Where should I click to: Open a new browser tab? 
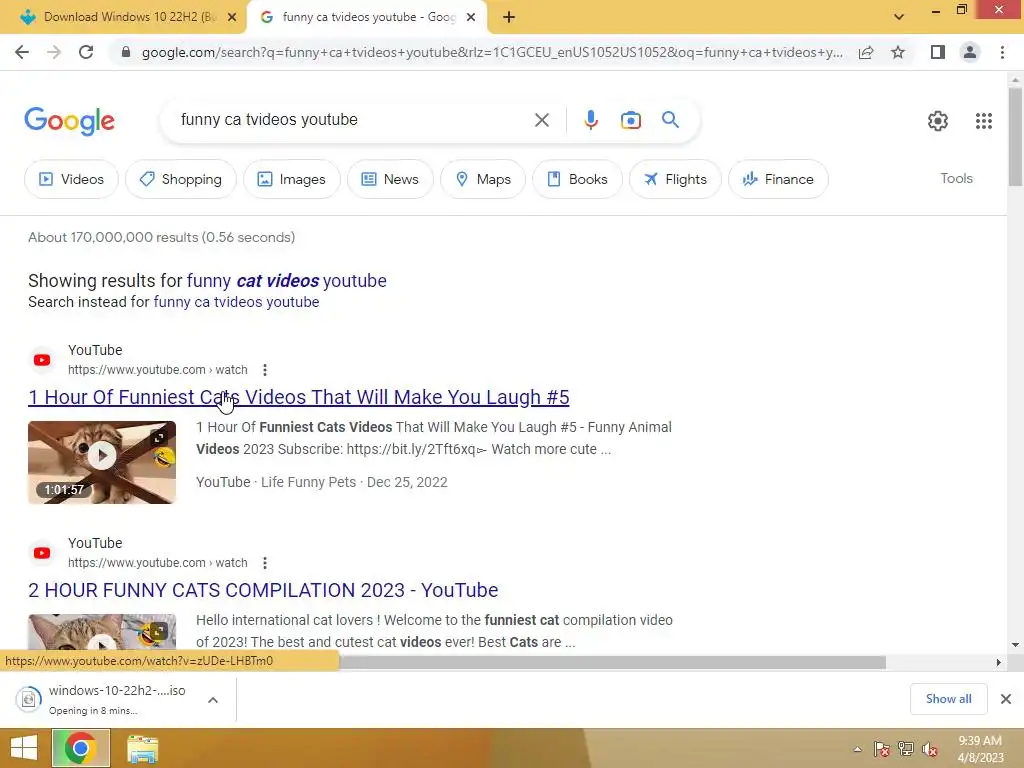509,18
